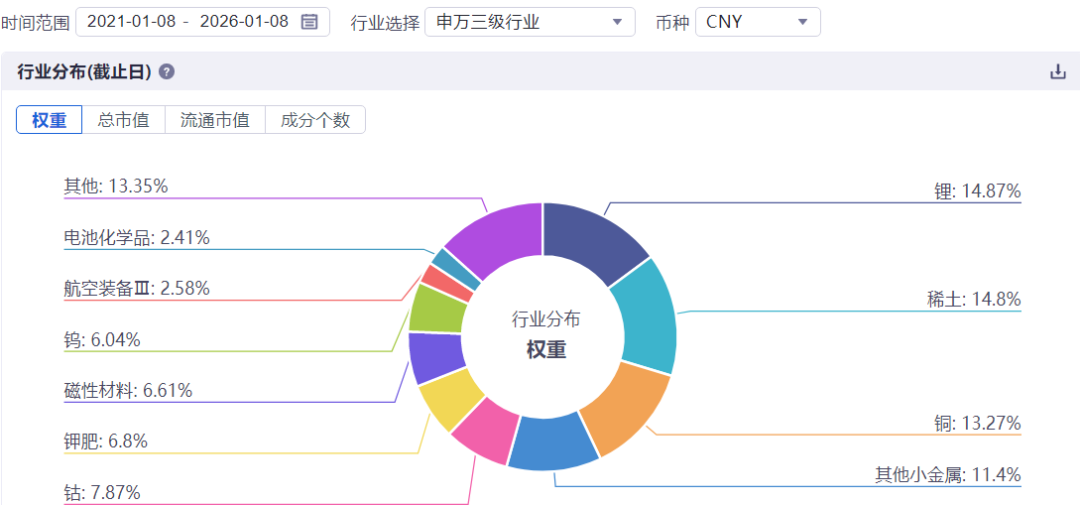Click the end date 2026-01-08 field
Viewport: 1080px width, 505px height.
pos(244,21)
